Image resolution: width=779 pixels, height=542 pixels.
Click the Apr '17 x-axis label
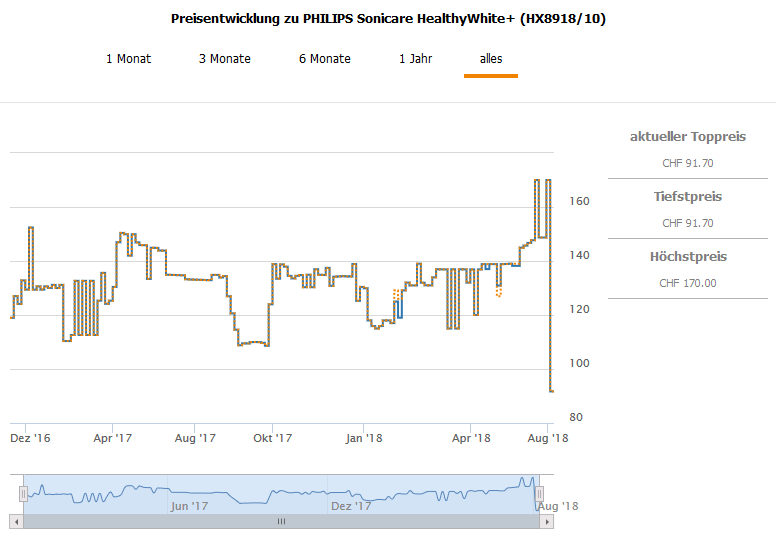113,438
